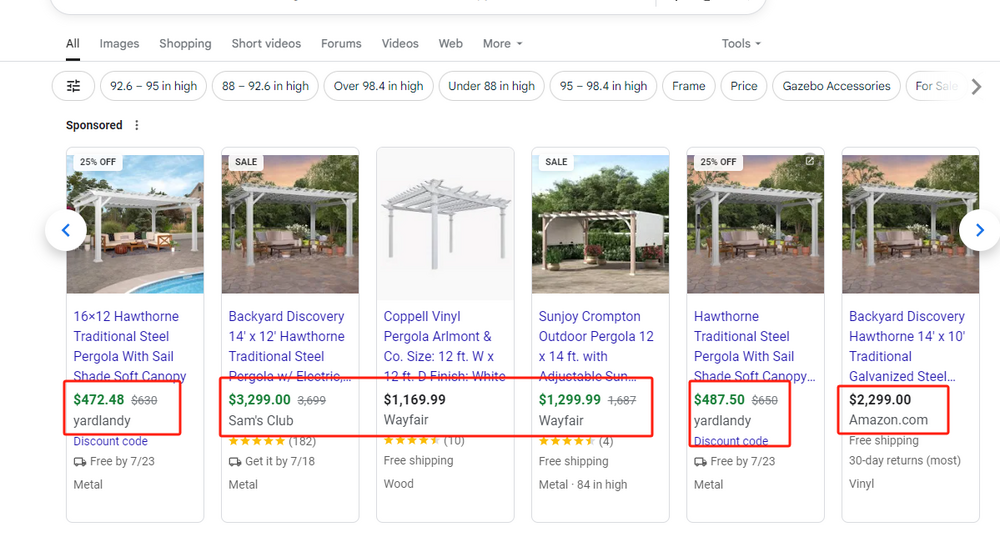Select the Gazebo Accessories filter chip

[x=836, y=86]
